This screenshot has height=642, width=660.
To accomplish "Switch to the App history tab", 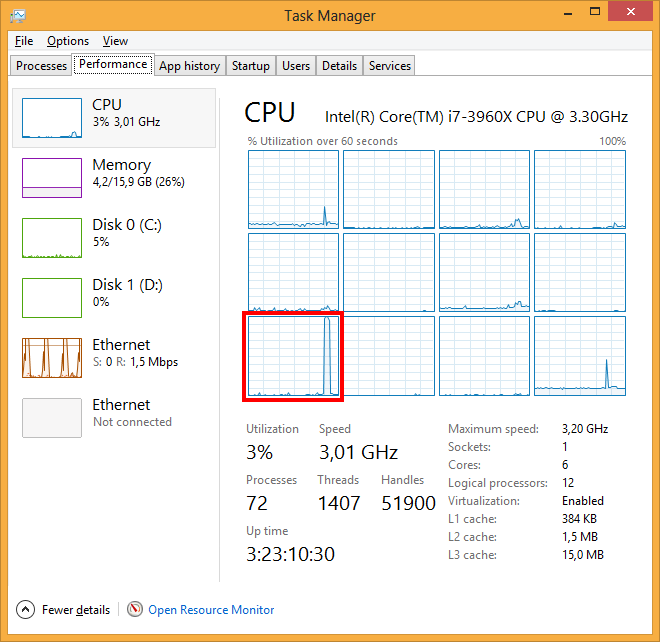I will pos(189,66).
